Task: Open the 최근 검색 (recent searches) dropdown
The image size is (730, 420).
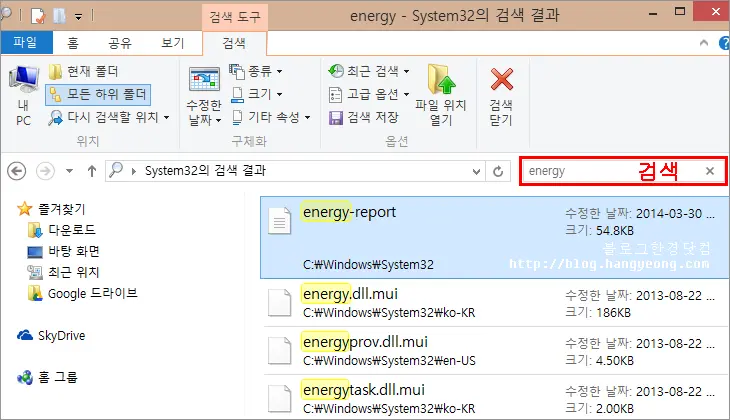Action: (x=368, y=71)
